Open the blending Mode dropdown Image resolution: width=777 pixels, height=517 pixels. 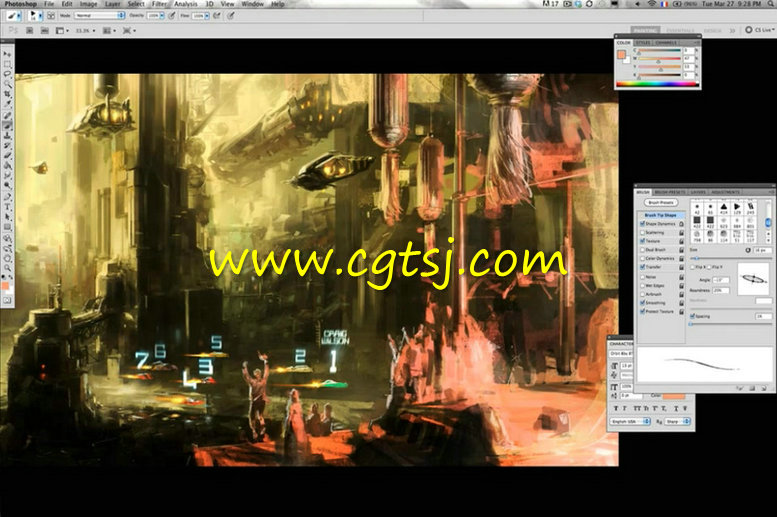pos(100,16)
